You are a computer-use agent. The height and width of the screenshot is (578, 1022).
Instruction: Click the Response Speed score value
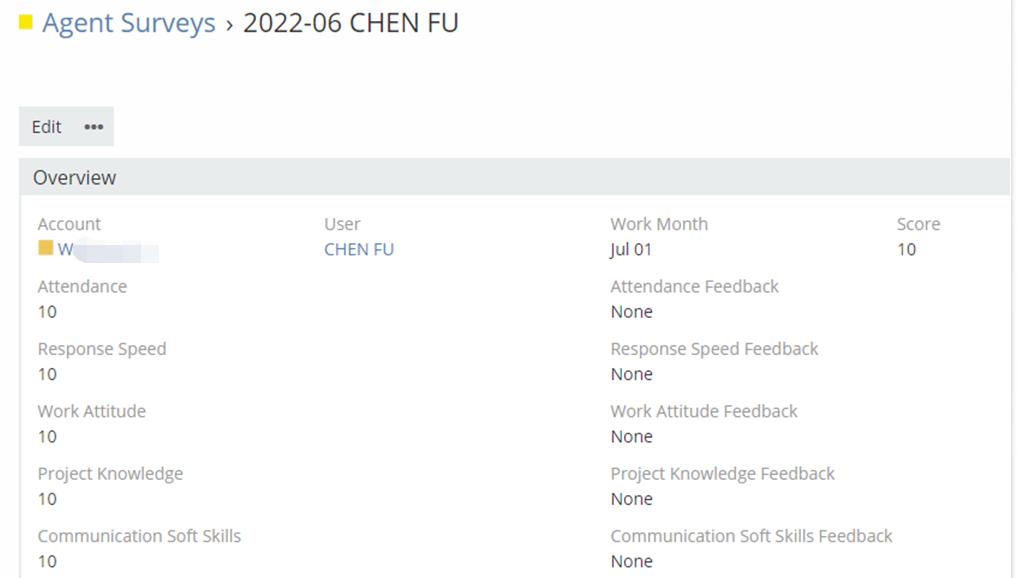coord(47,374)
